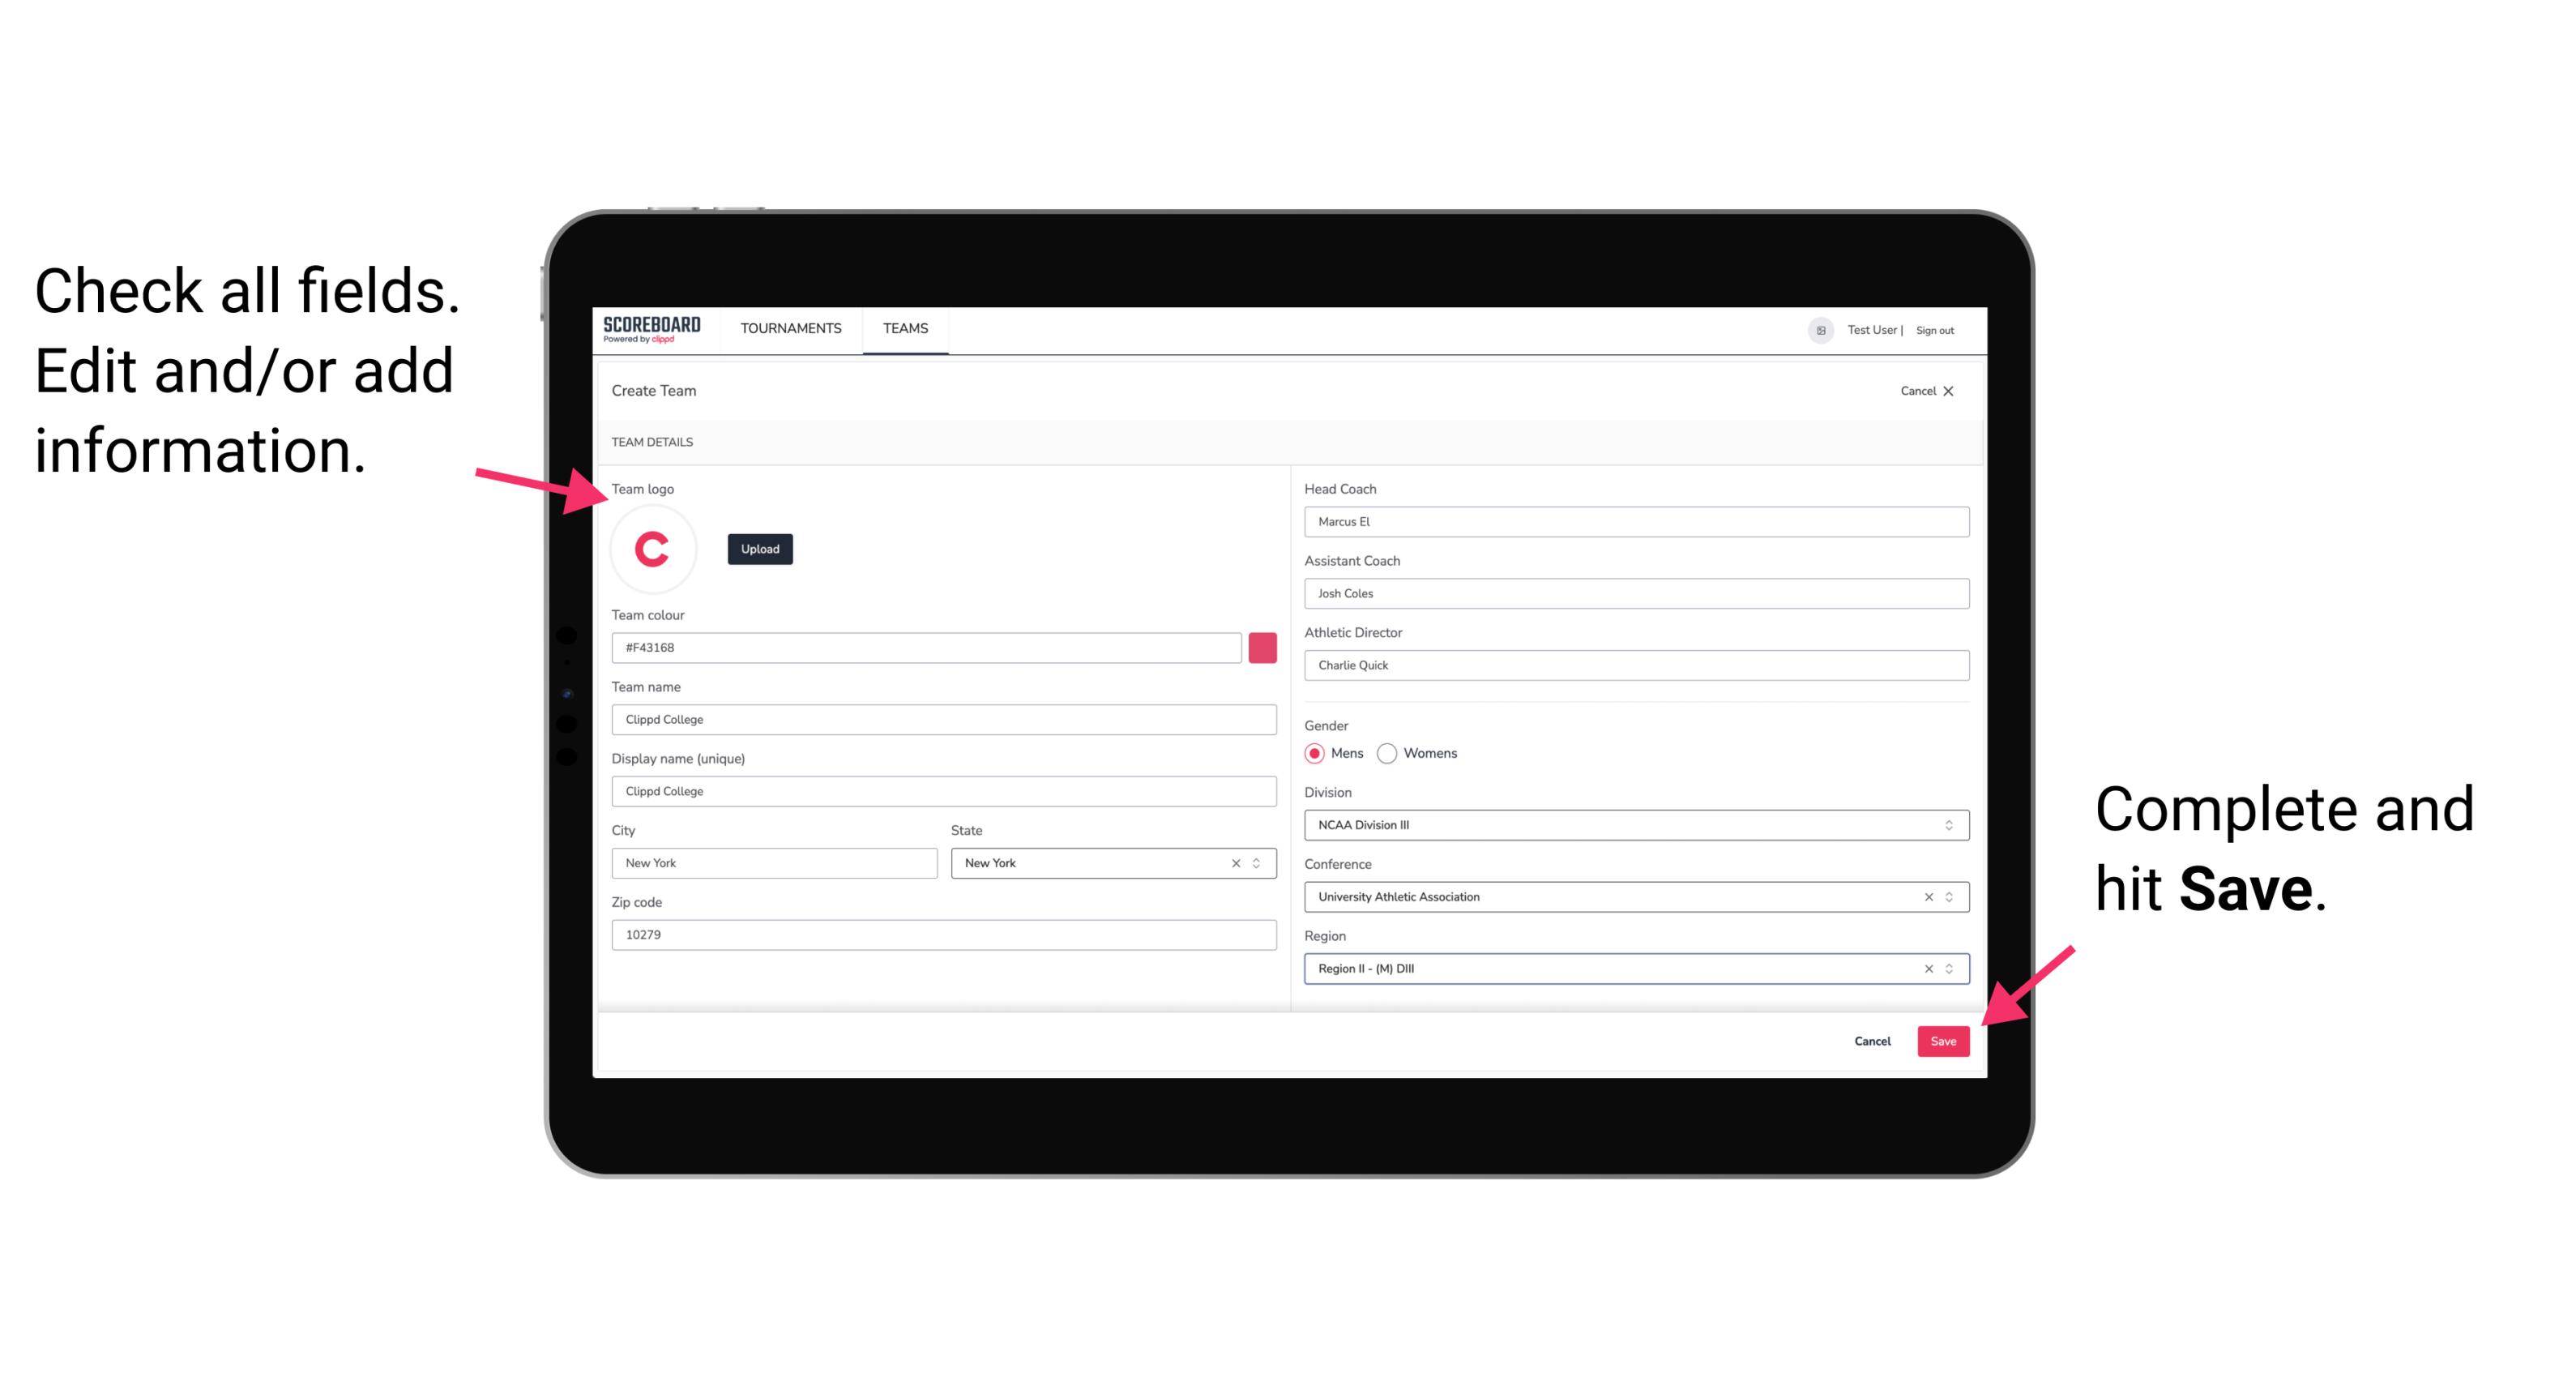Toggle the State dropdown for New York
The height and width of the screenshot is (1386, 2576).
tap(1259, 862)
